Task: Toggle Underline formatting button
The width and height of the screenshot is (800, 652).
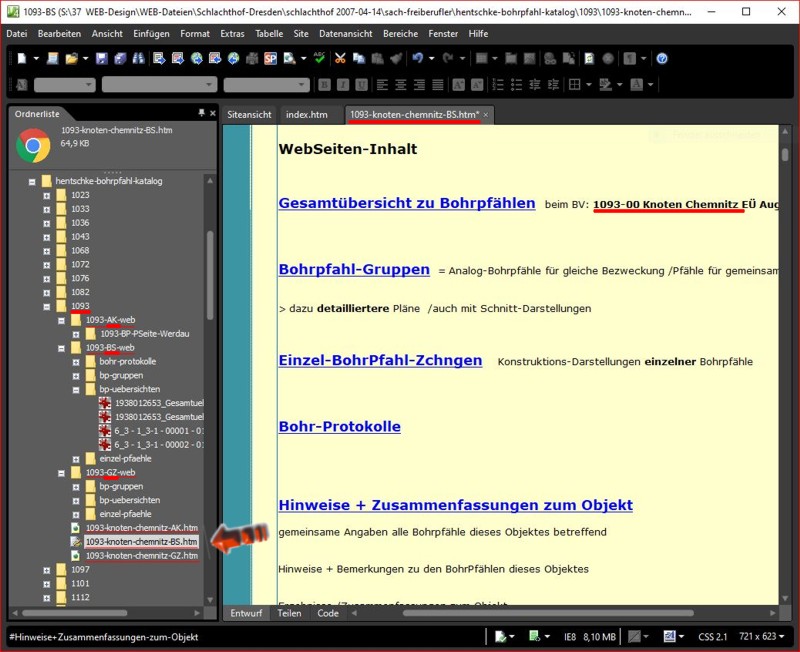Action: (359, 85)
